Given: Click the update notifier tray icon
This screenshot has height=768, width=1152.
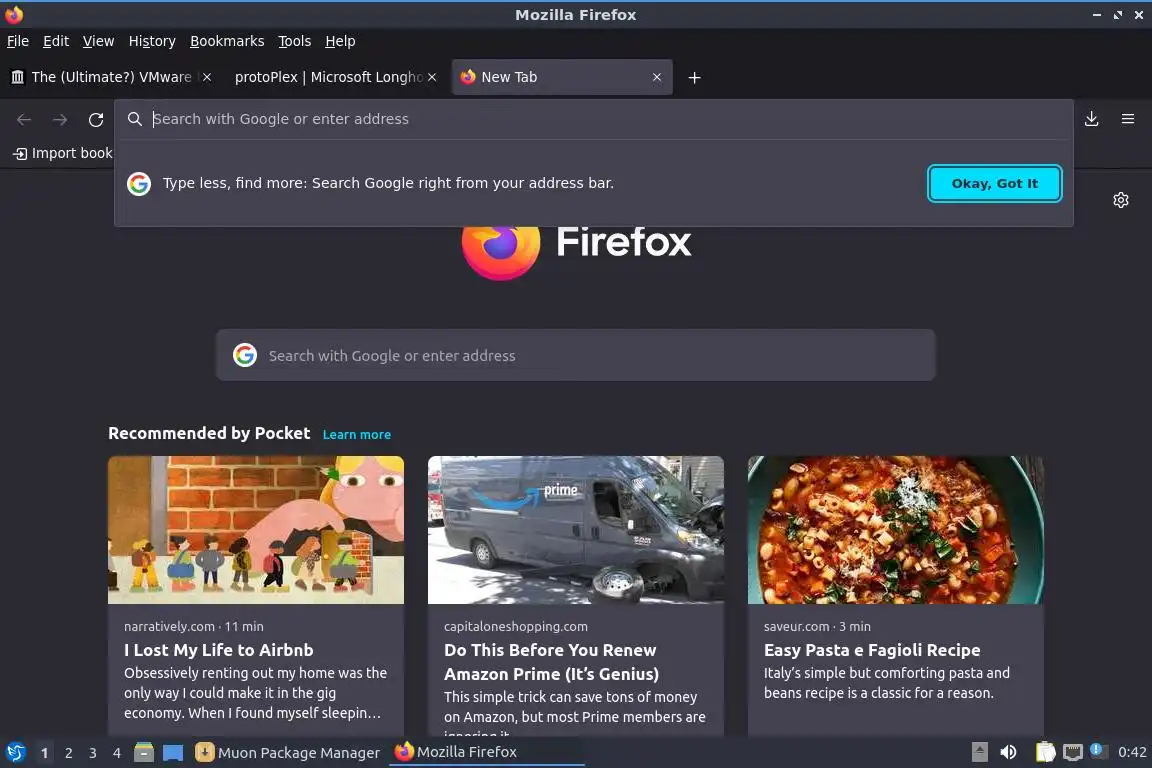Looking at the screenshot, I should coord(1098,750).
